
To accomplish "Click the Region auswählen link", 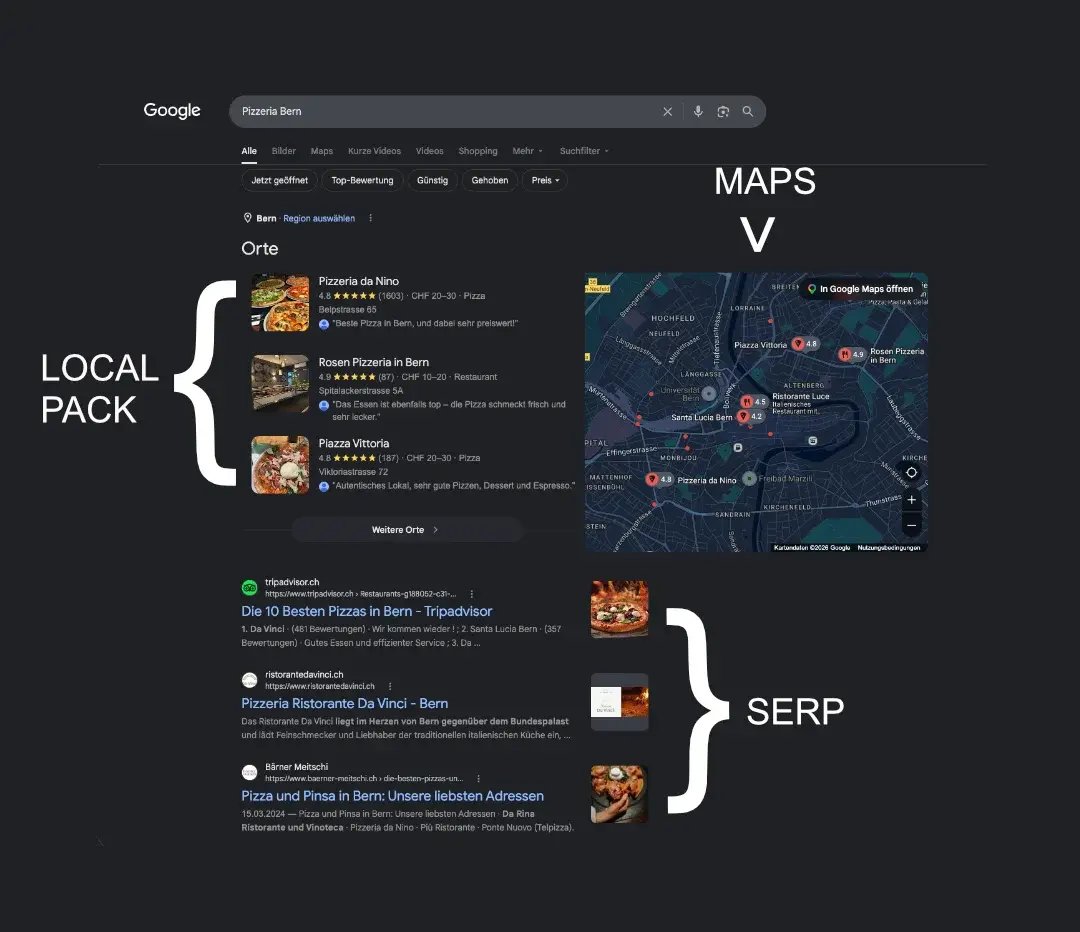I will coord(319,218).
